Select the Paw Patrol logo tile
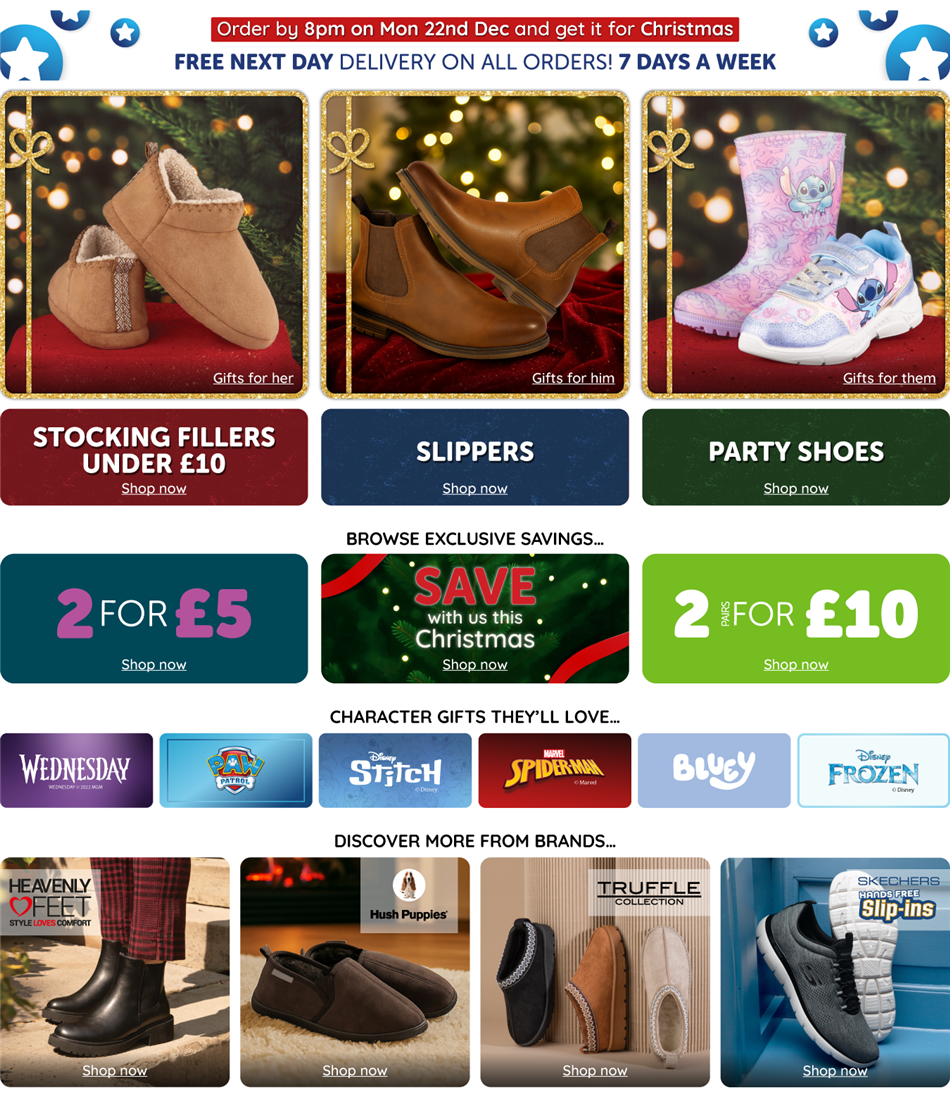 tap(236, 770)
